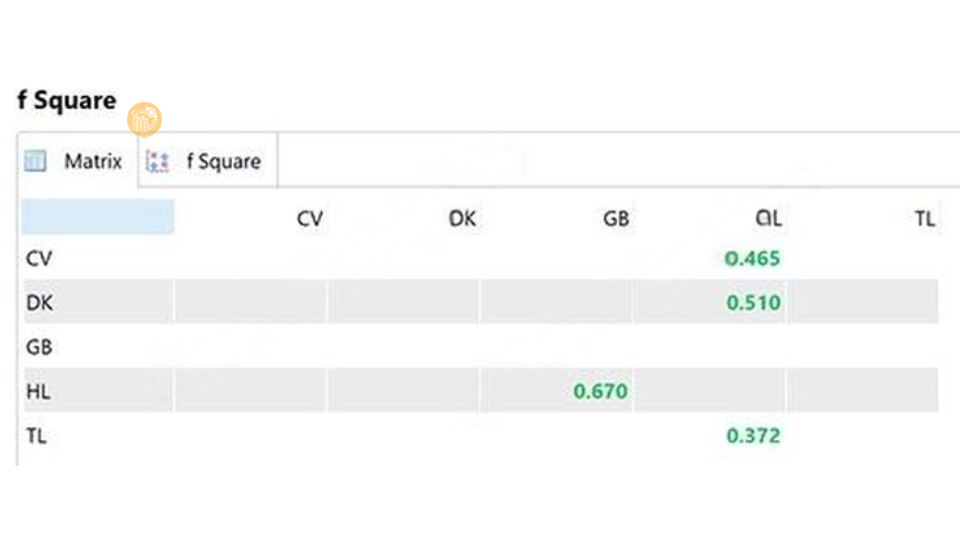
Task: Select the CV row label
Action: point(39,258)
